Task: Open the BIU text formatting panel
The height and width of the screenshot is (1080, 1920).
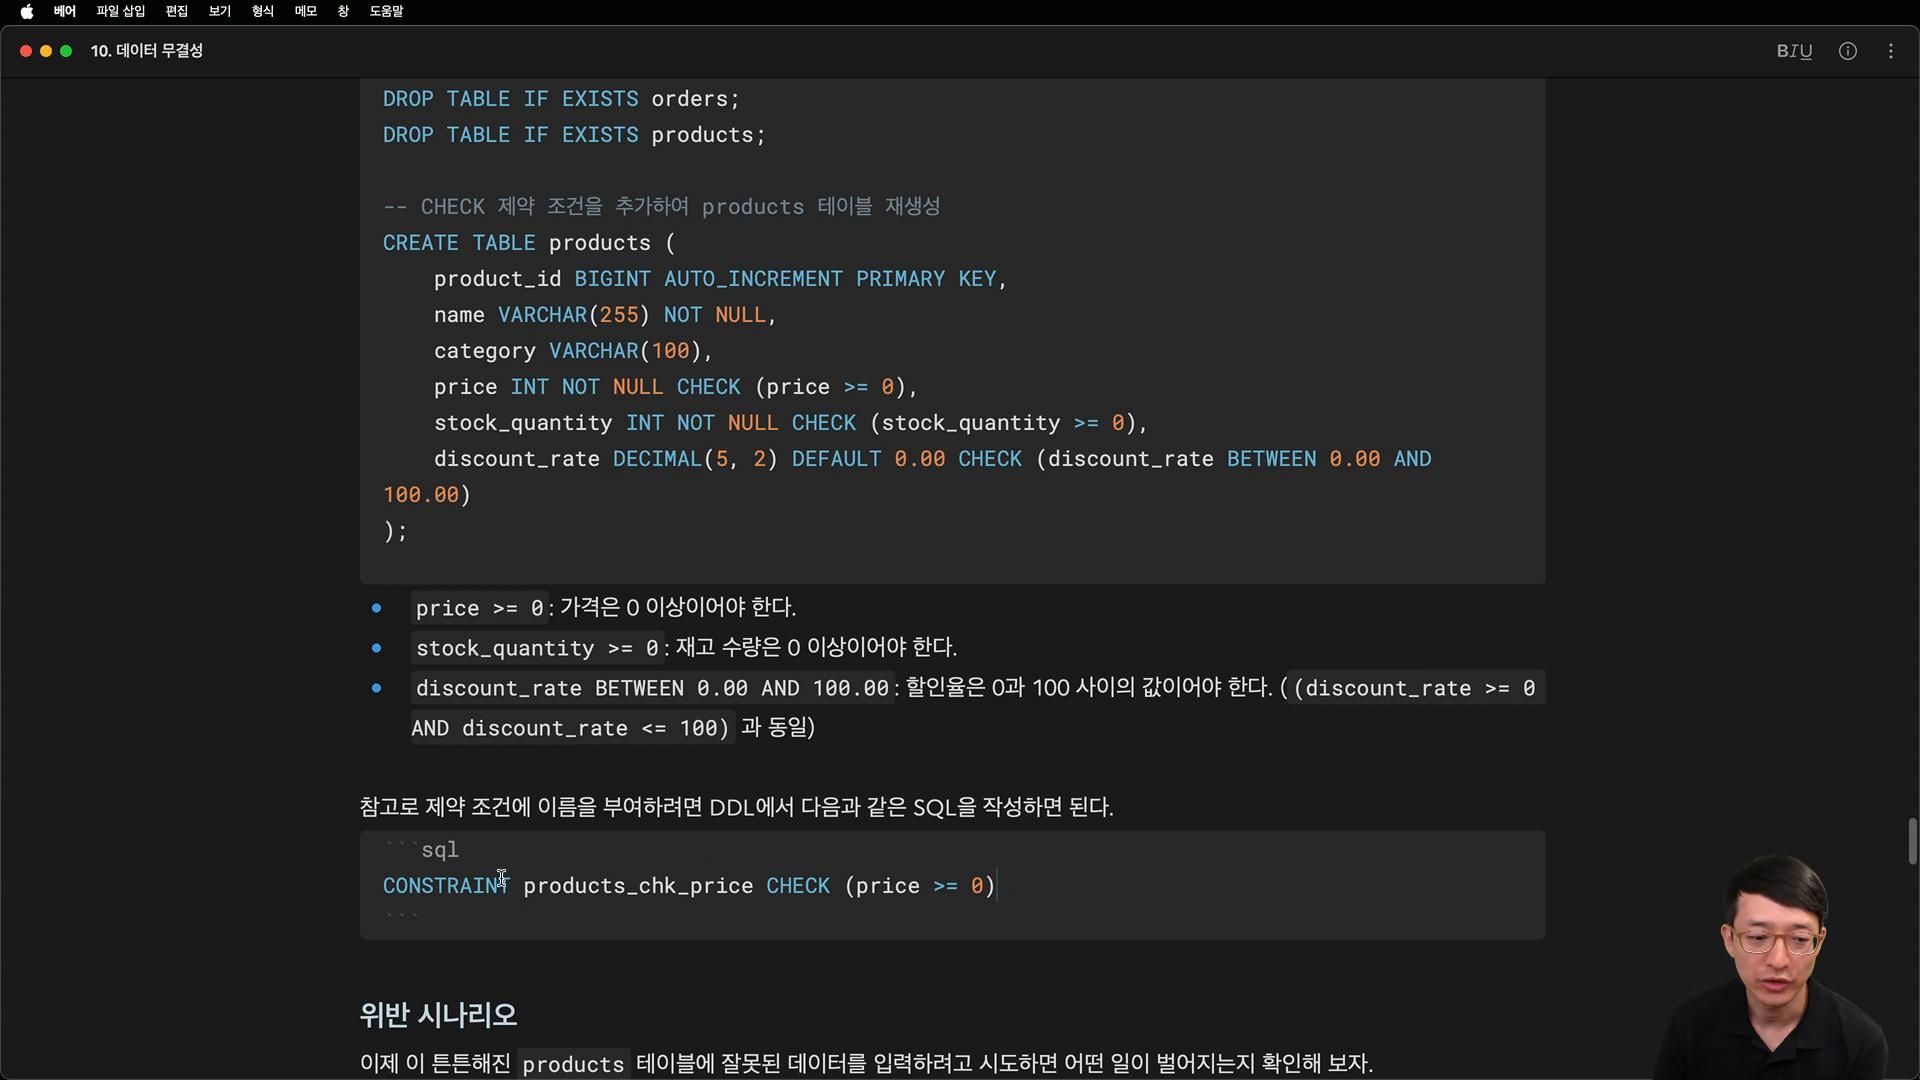Action: pos(1794,51)
